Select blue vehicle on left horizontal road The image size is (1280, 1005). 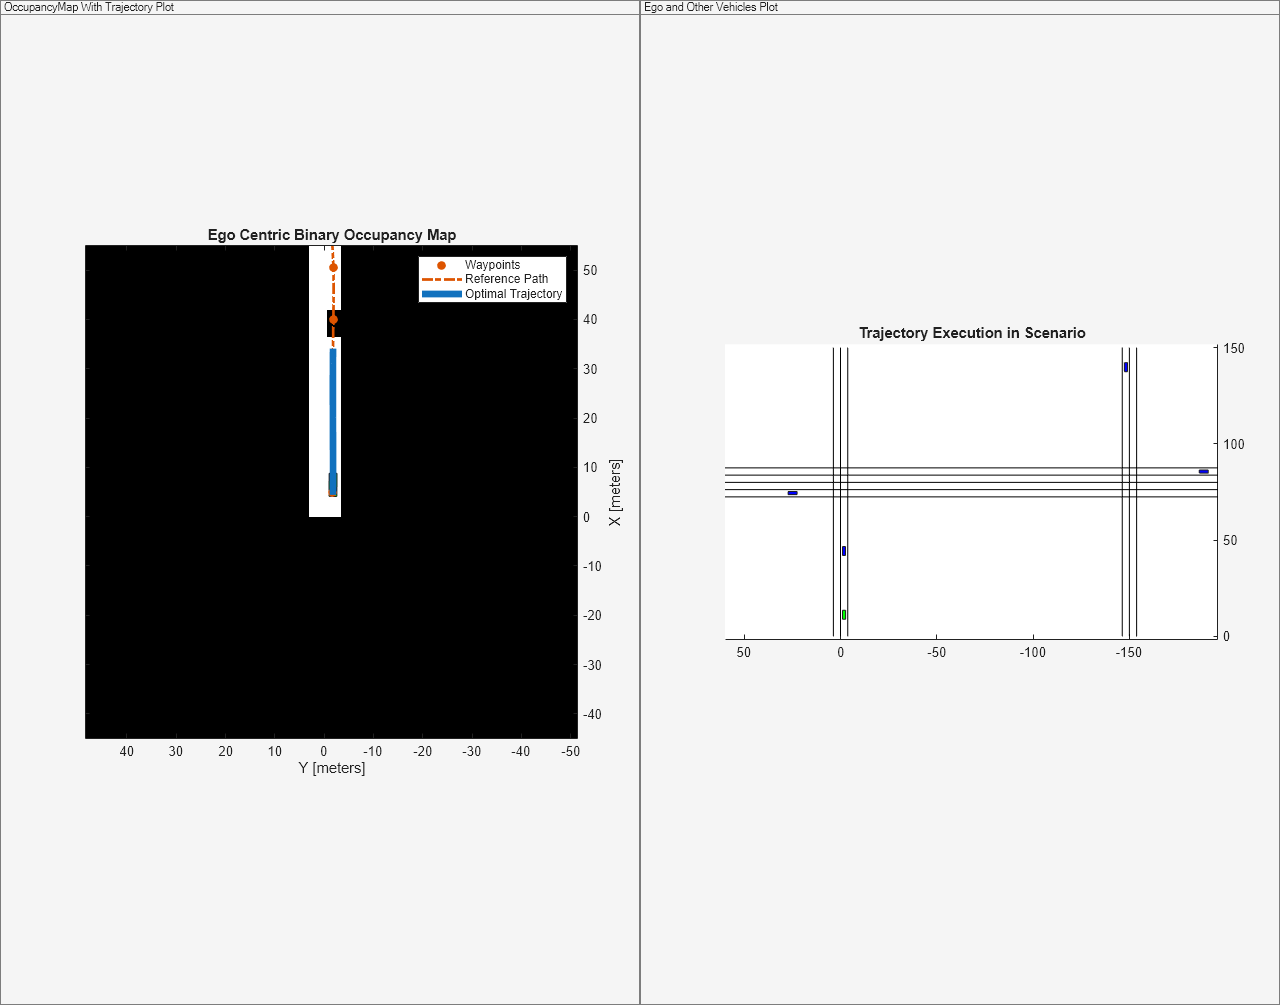pos(792,493)
